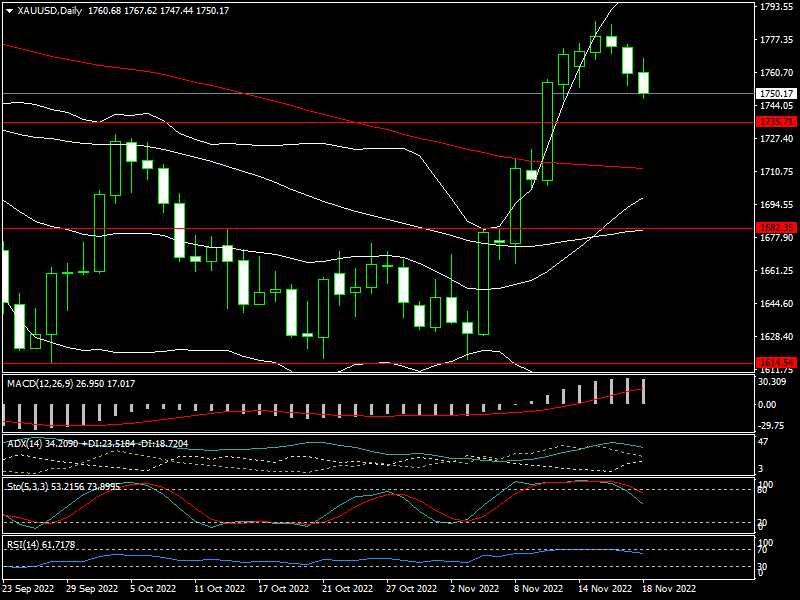Viewport: 800px width, 600px height.
Task: Open the chart dropdown arrow beside XAUUSD
Action: point(9,11)
